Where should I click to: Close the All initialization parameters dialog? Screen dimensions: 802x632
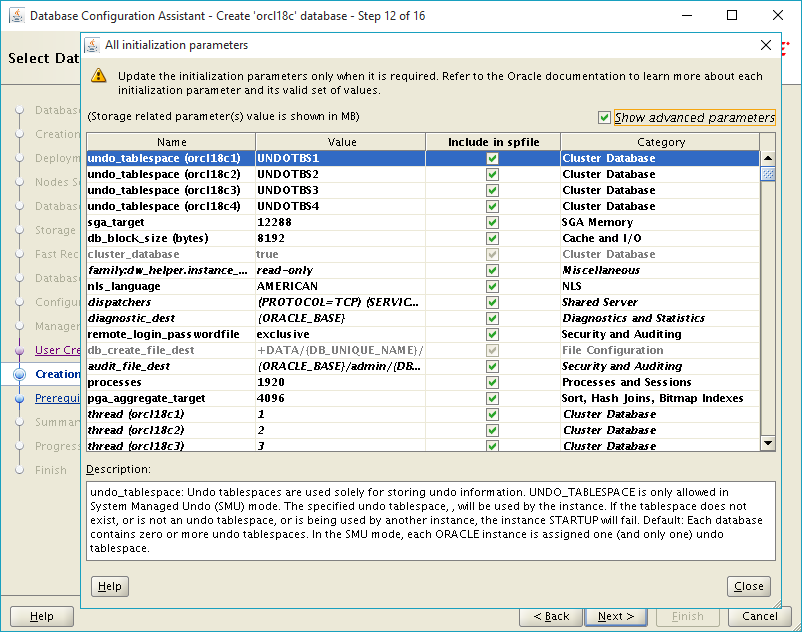pyautogui.click(x=766, y=45)
